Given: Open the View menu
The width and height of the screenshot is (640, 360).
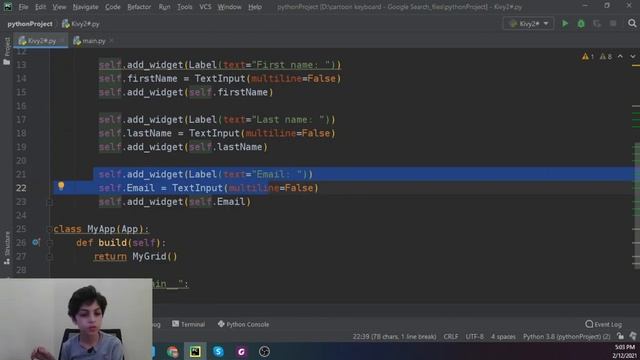Looking at the screenshot, I should coord(59,7).
